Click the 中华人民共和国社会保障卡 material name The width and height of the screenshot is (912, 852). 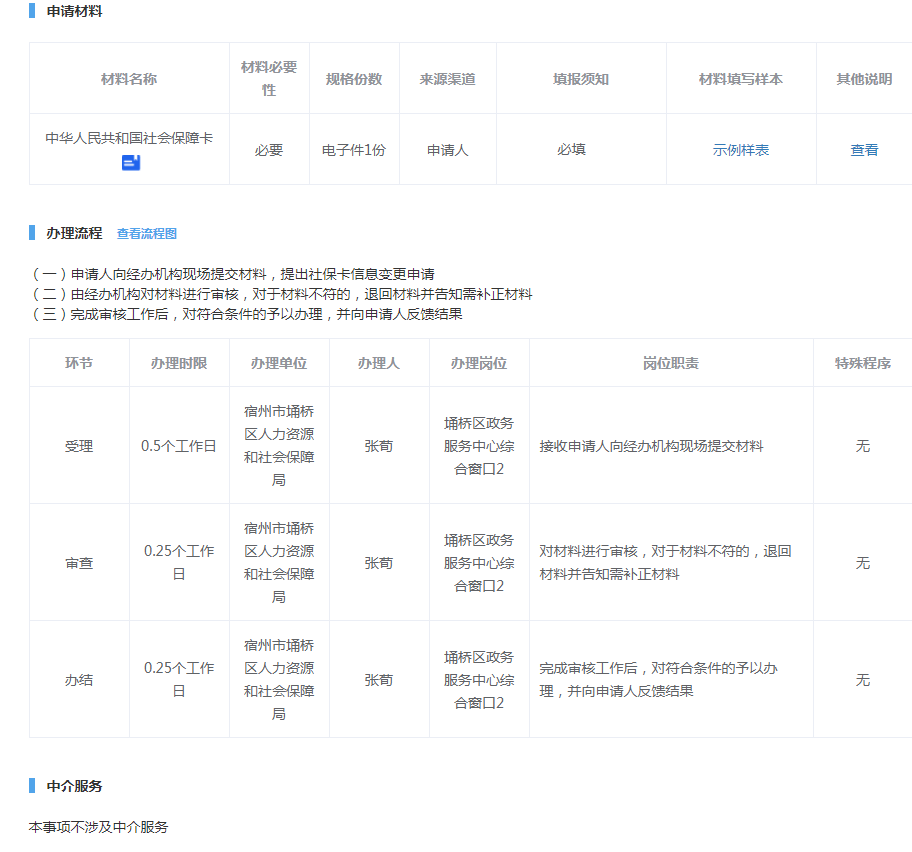point(129,138)
